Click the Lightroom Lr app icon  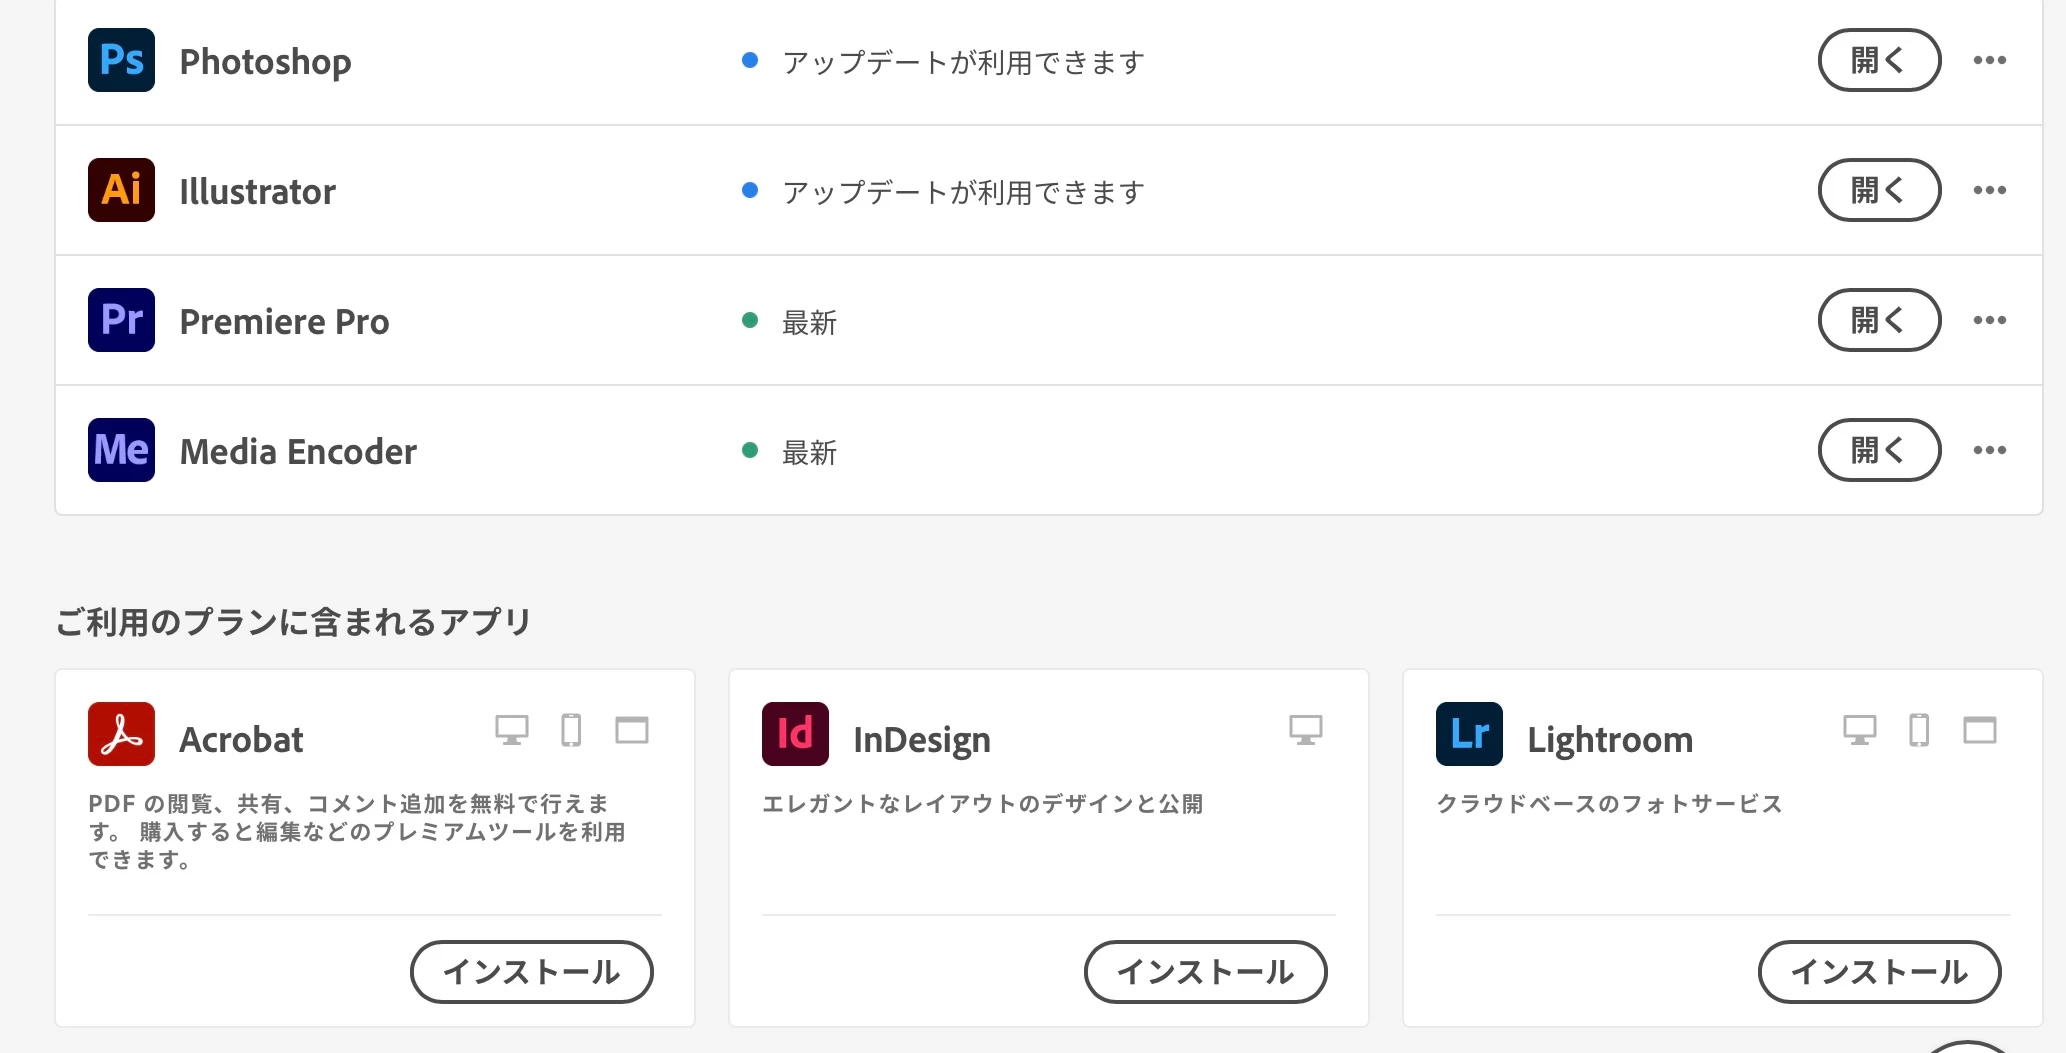[1469, 734]
